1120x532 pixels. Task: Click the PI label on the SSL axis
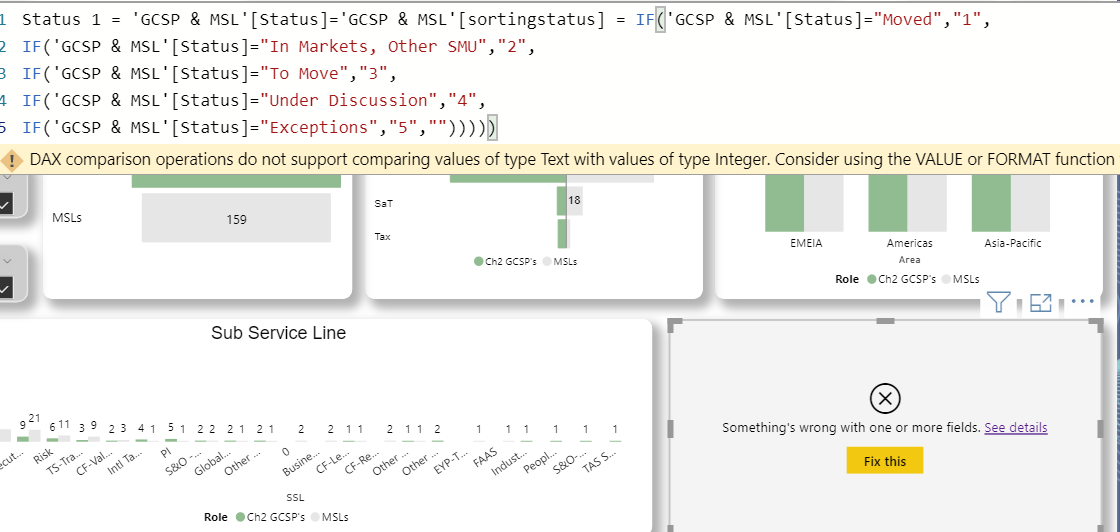166,453
